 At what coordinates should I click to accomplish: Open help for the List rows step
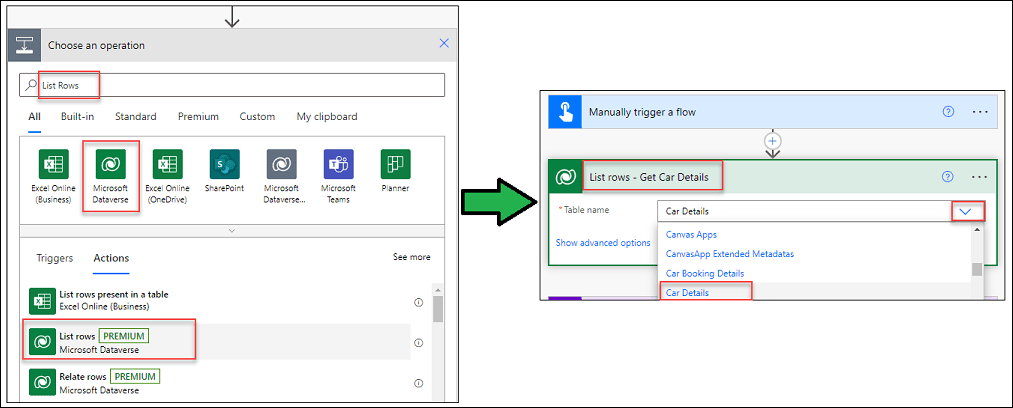pos(948,176)
